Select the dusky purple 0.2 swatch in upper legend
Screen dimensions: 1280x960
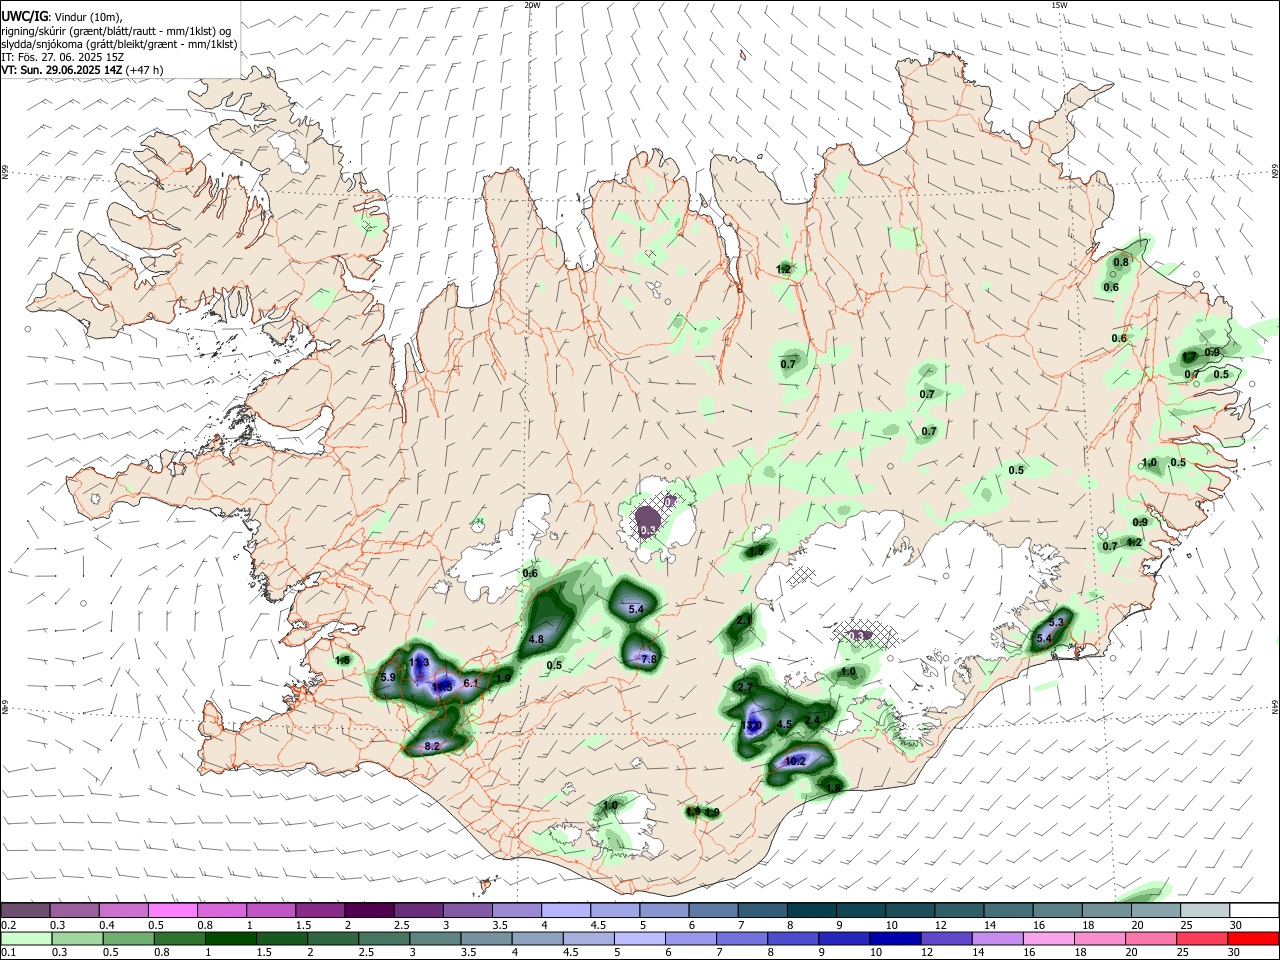tap(26, 911)
